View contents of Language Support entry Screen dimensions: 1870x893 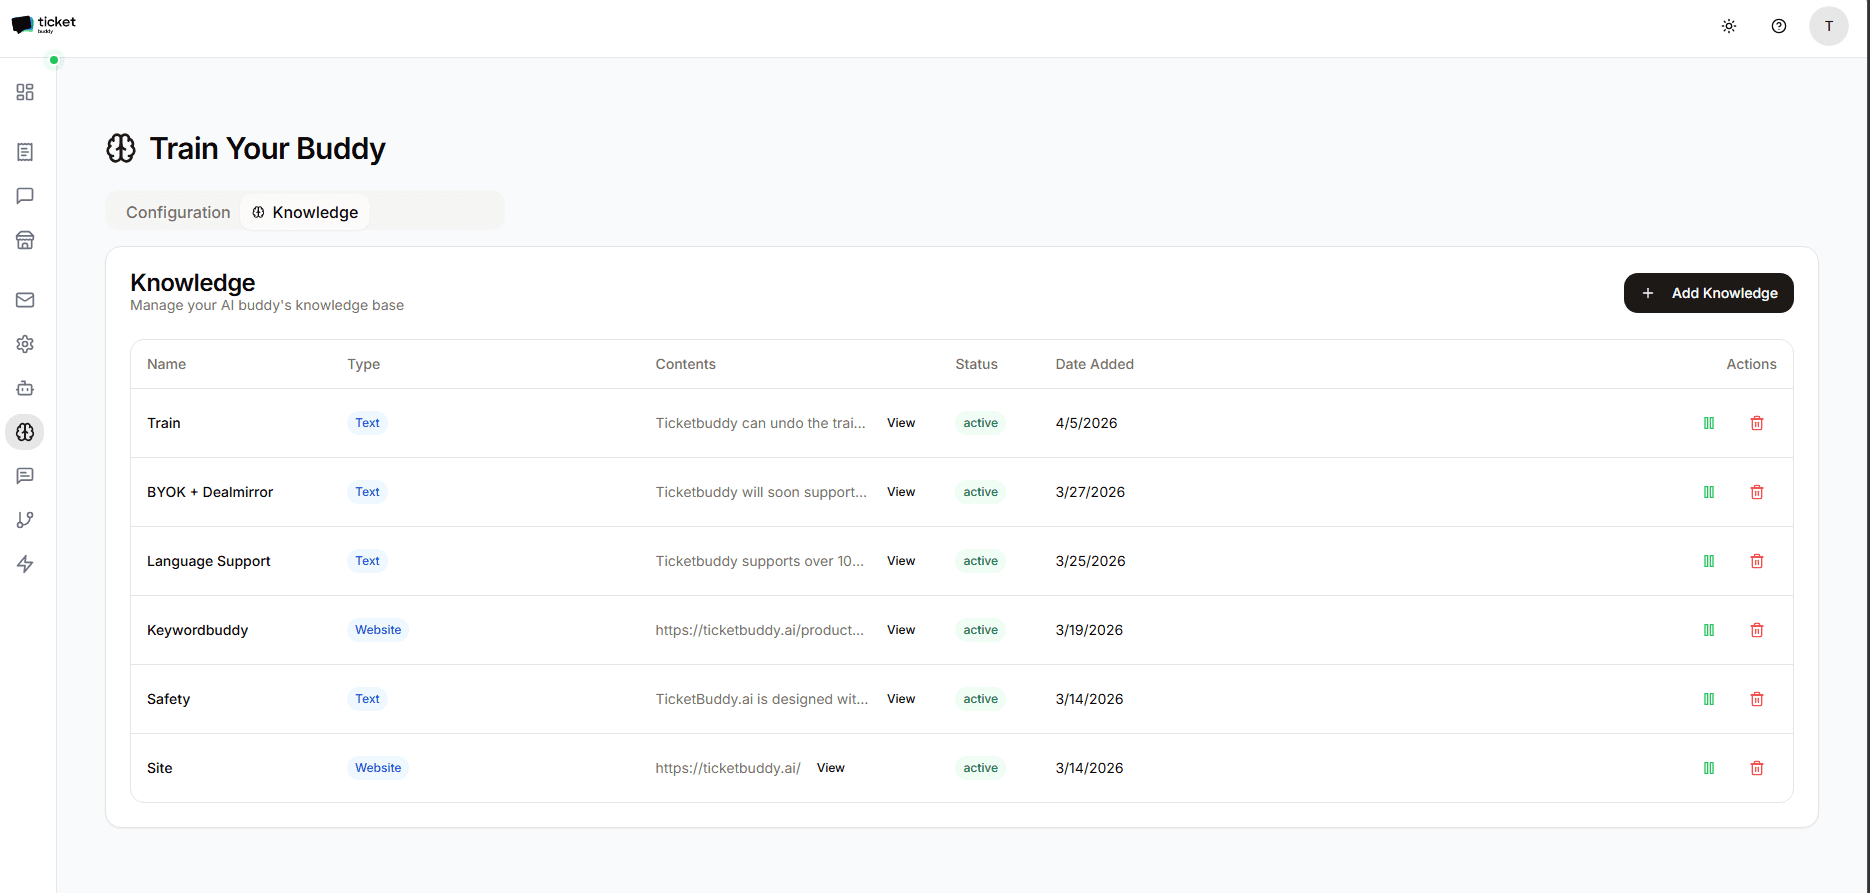click(901, 561)
